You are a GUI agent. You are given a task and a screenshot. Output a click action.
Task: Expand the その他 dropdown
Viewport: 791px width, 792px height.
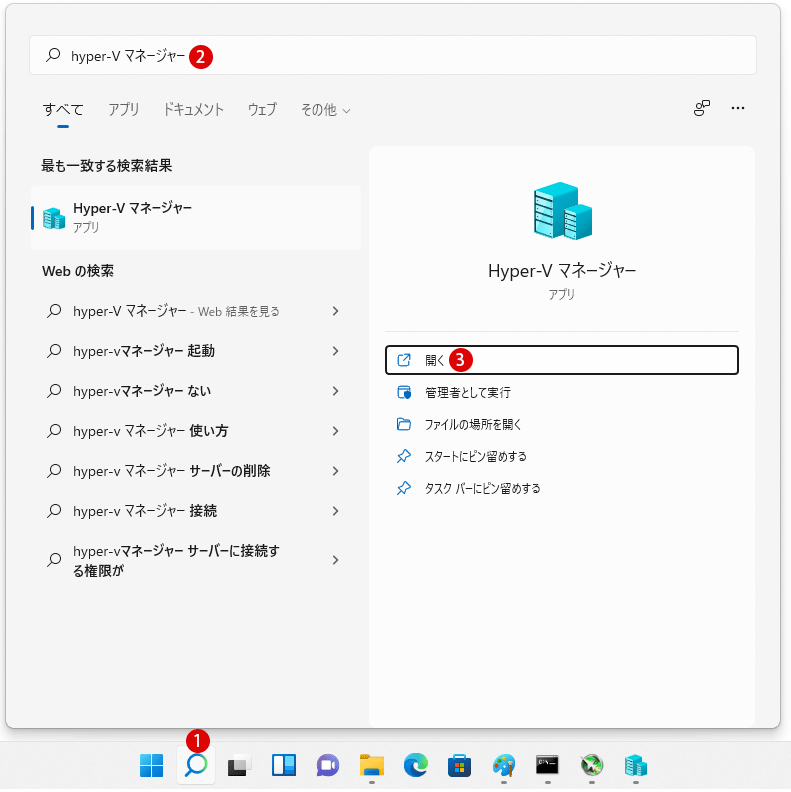[325, 110]
